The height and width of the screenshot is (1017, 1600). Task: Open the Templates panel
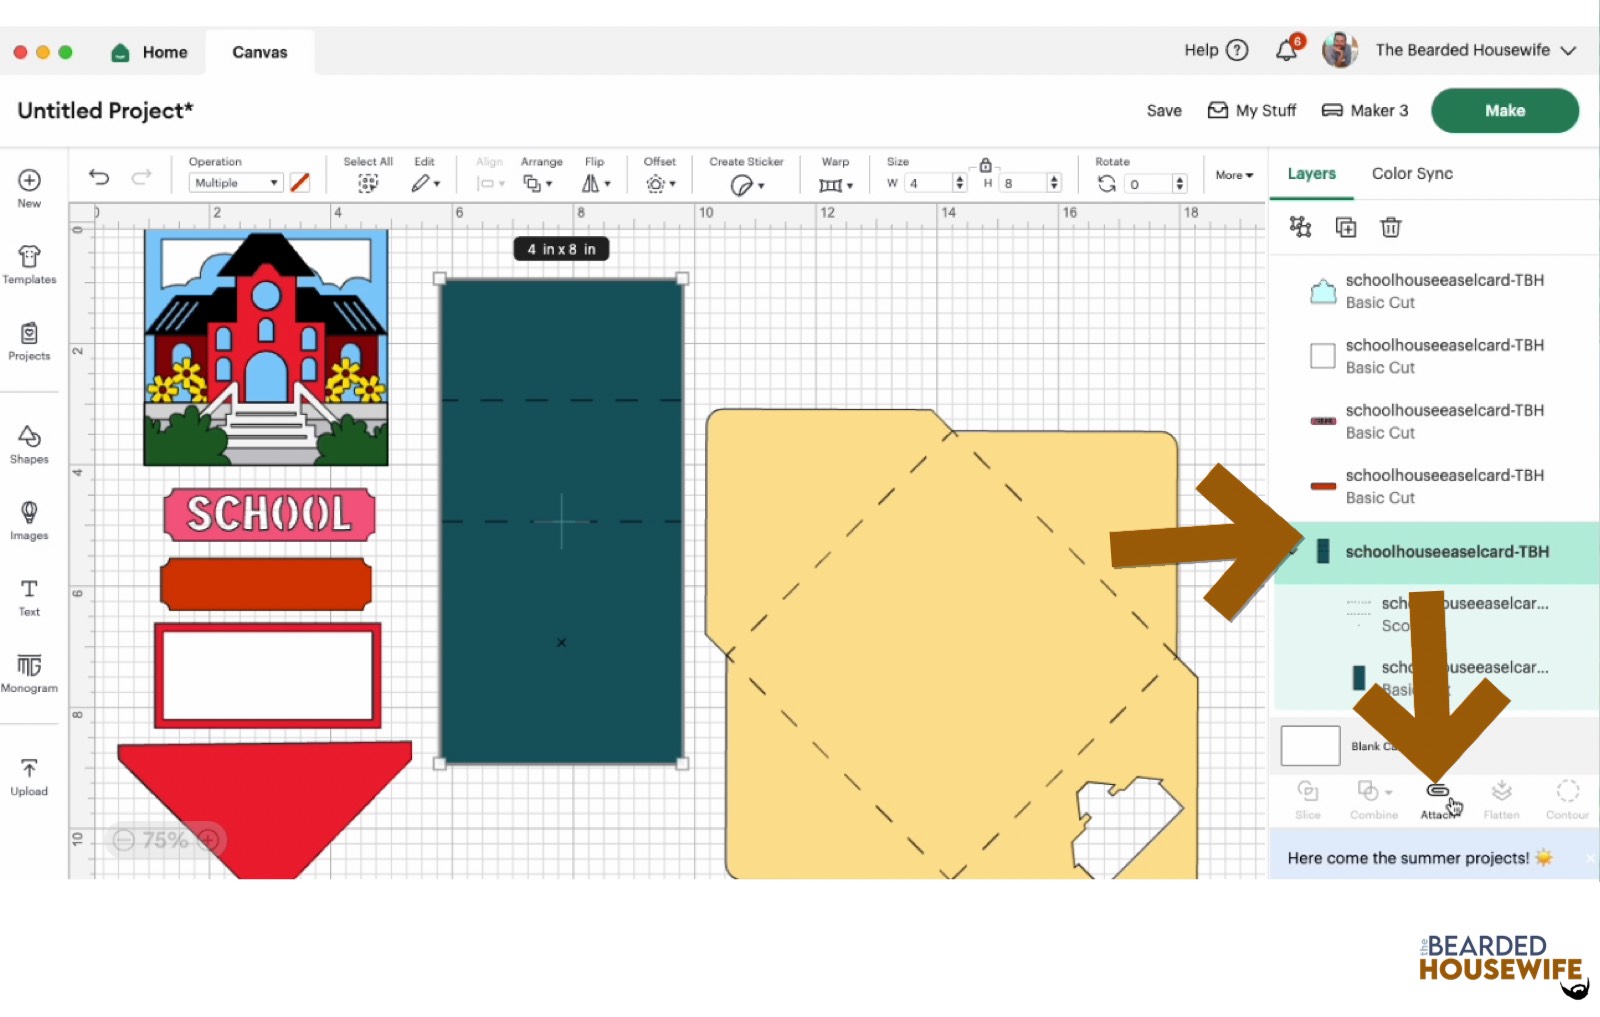tap(29, 265)
